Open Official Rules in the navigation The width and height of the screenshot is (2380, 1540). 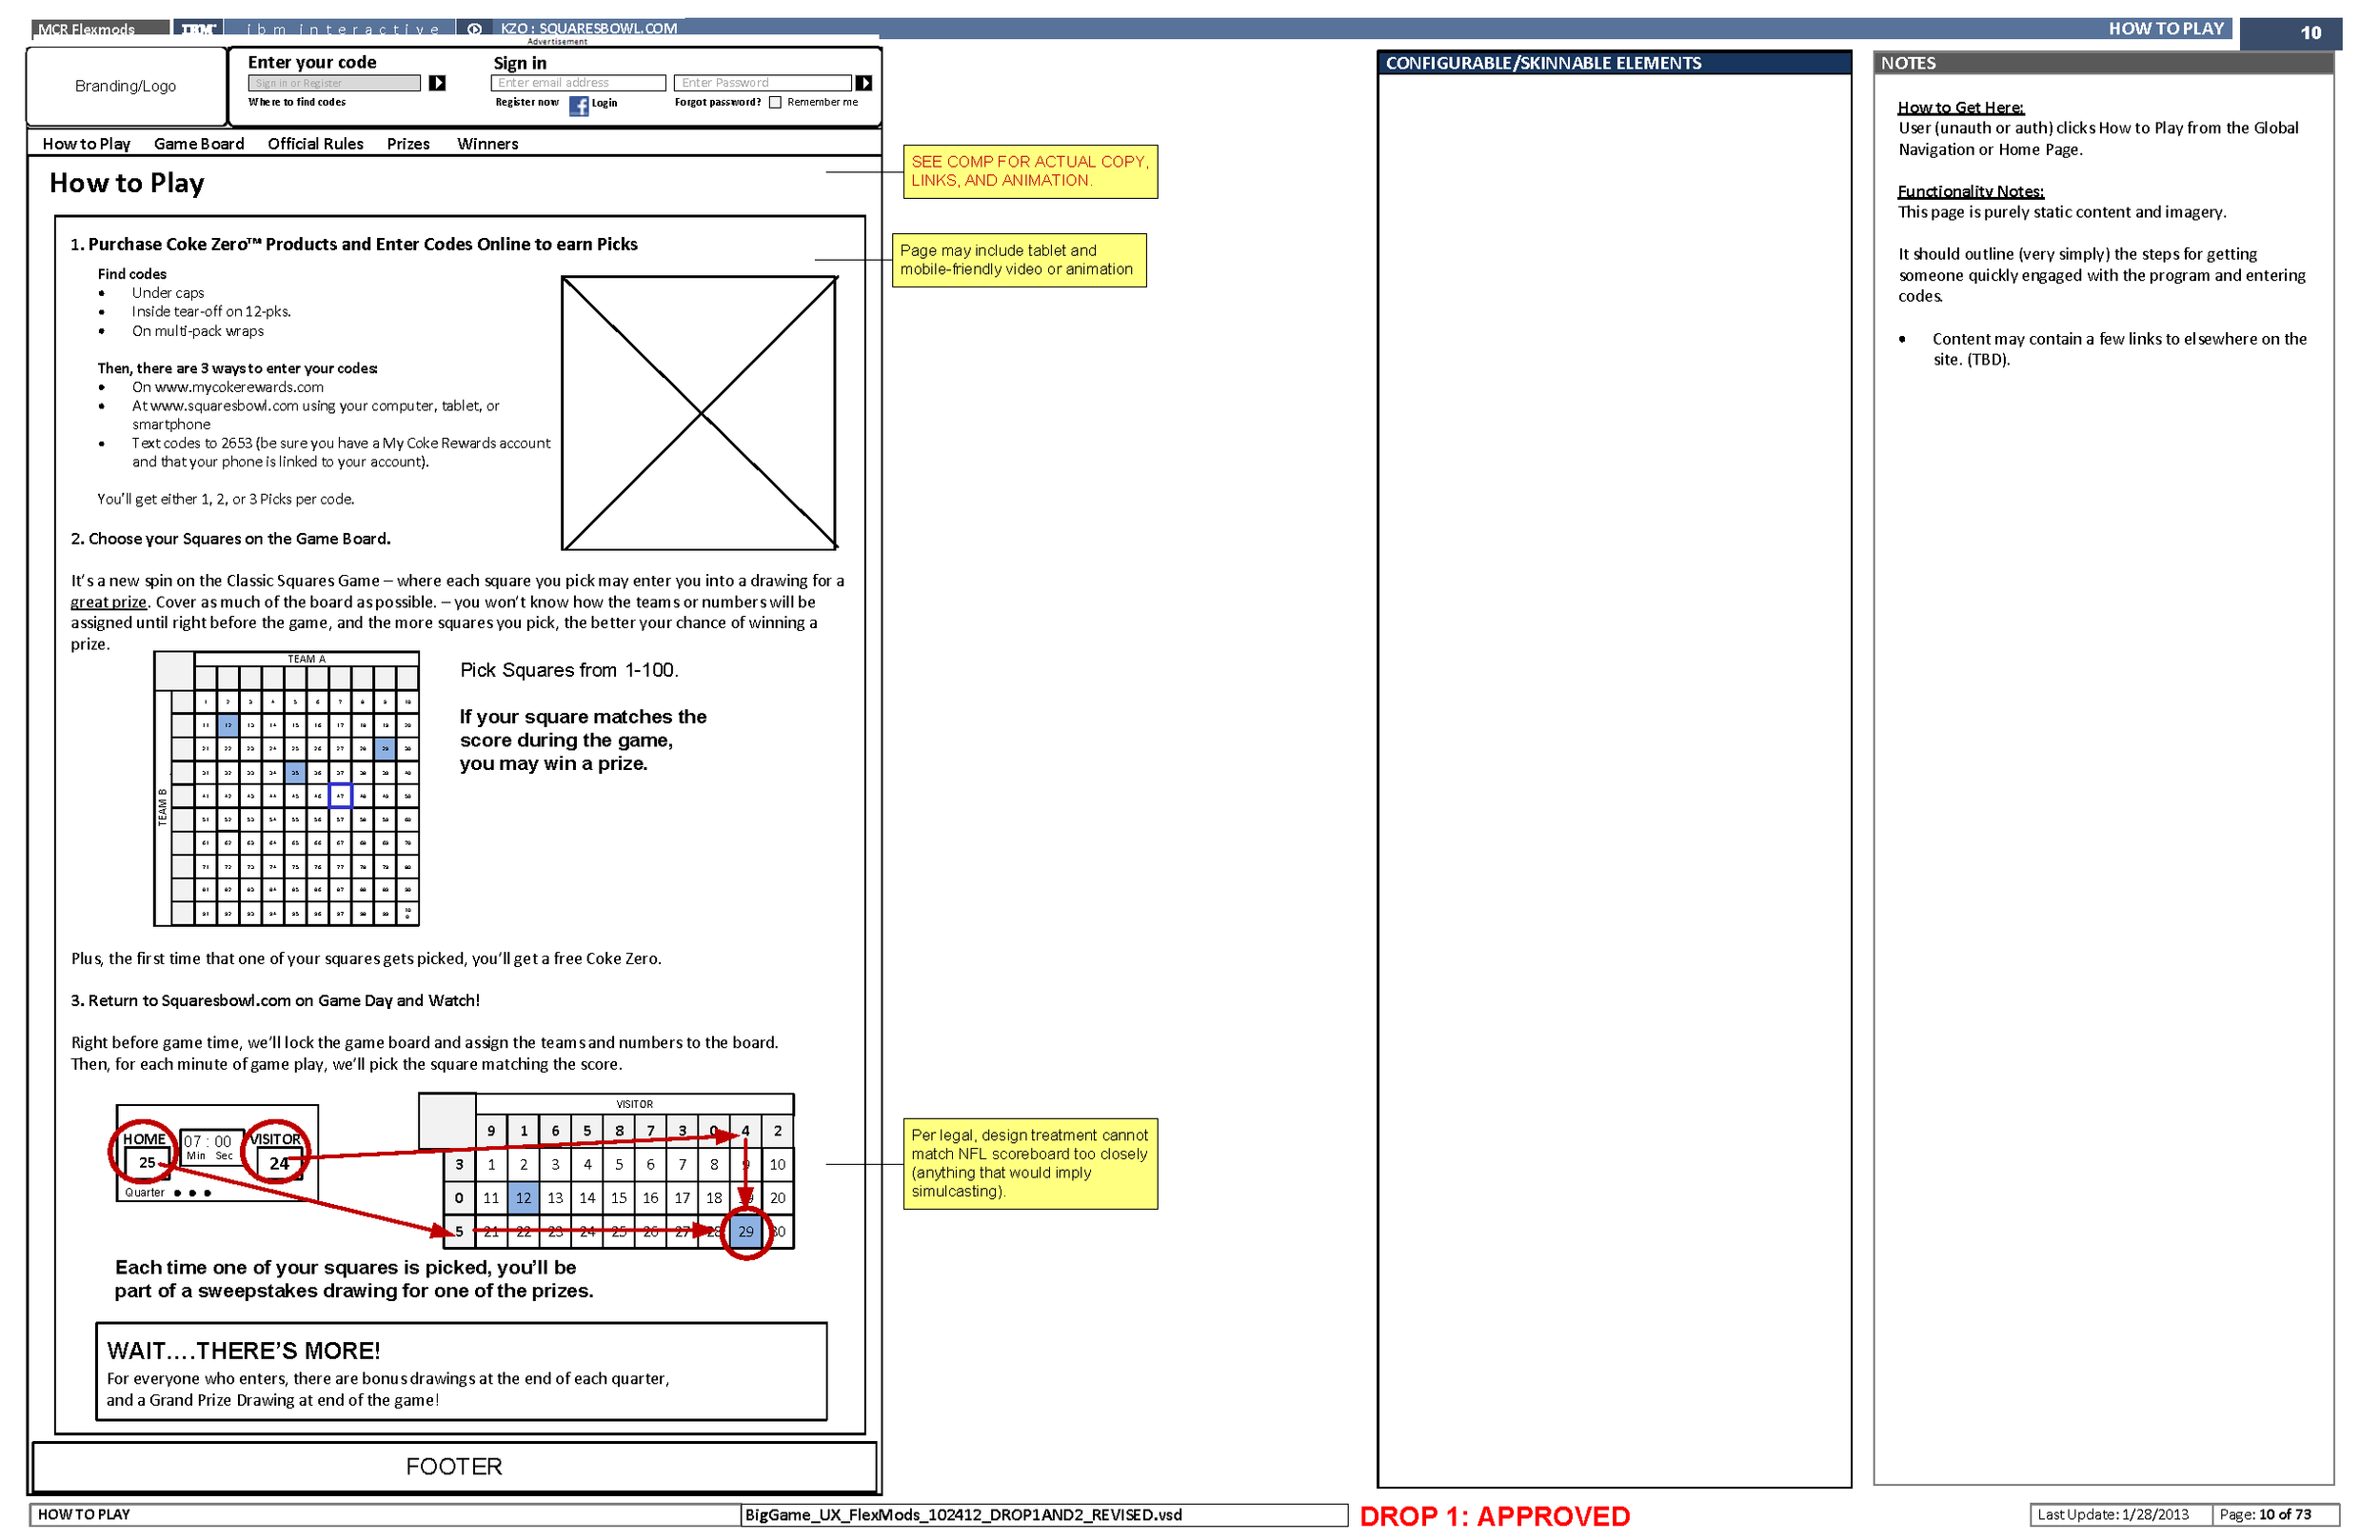(x=317, y=145)
